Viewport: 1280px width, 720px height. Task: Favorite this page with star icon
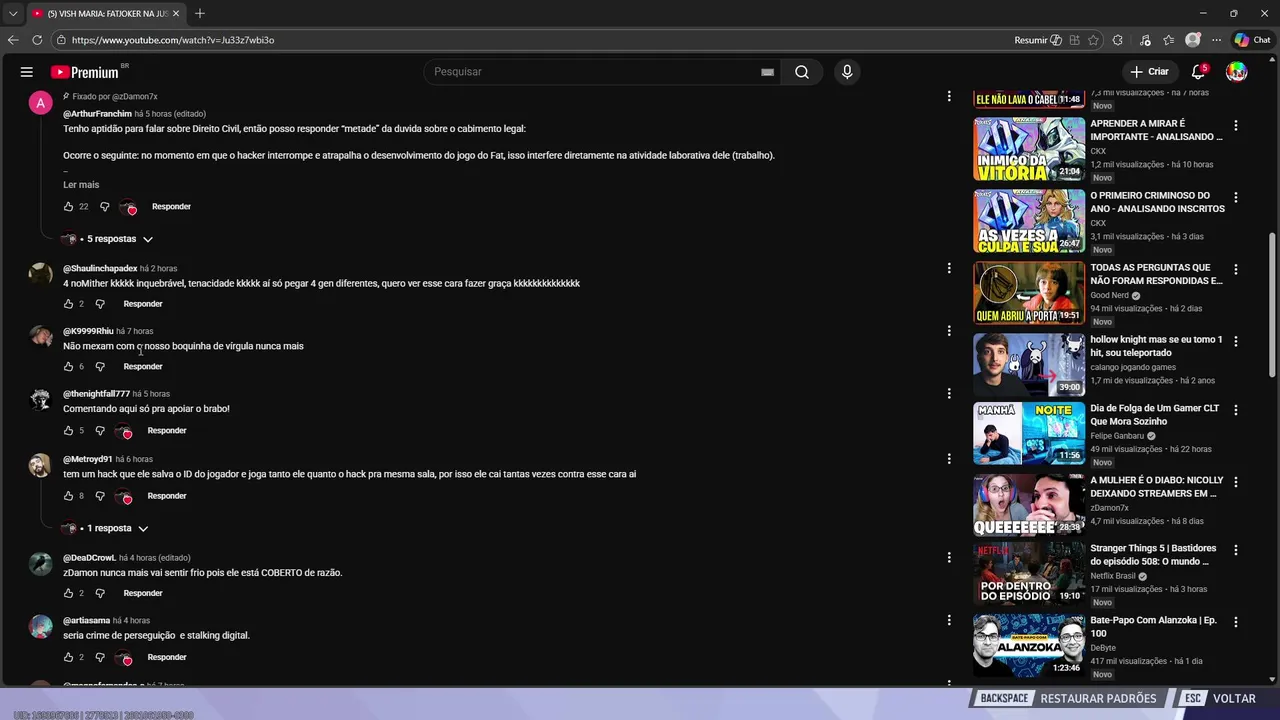[1093, 40]
